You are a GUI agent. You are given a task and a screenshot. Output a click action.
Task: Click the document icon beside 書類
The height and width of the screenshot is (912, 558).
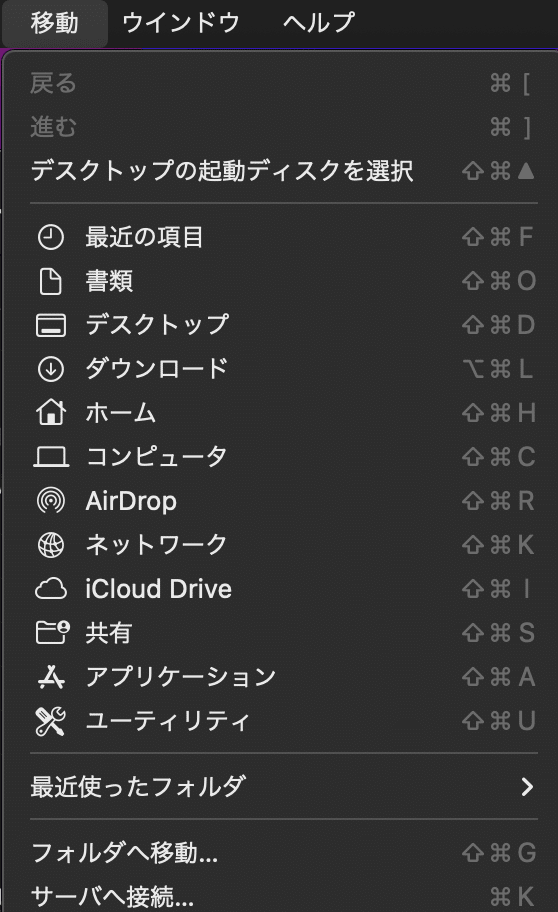click(x=51, y=282)
